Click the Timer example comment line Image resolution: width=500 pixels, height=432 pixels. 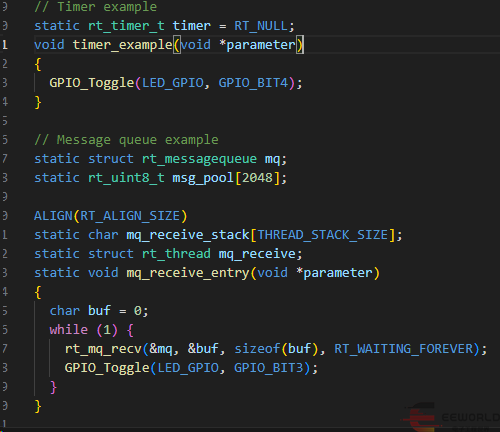(96, 7)
